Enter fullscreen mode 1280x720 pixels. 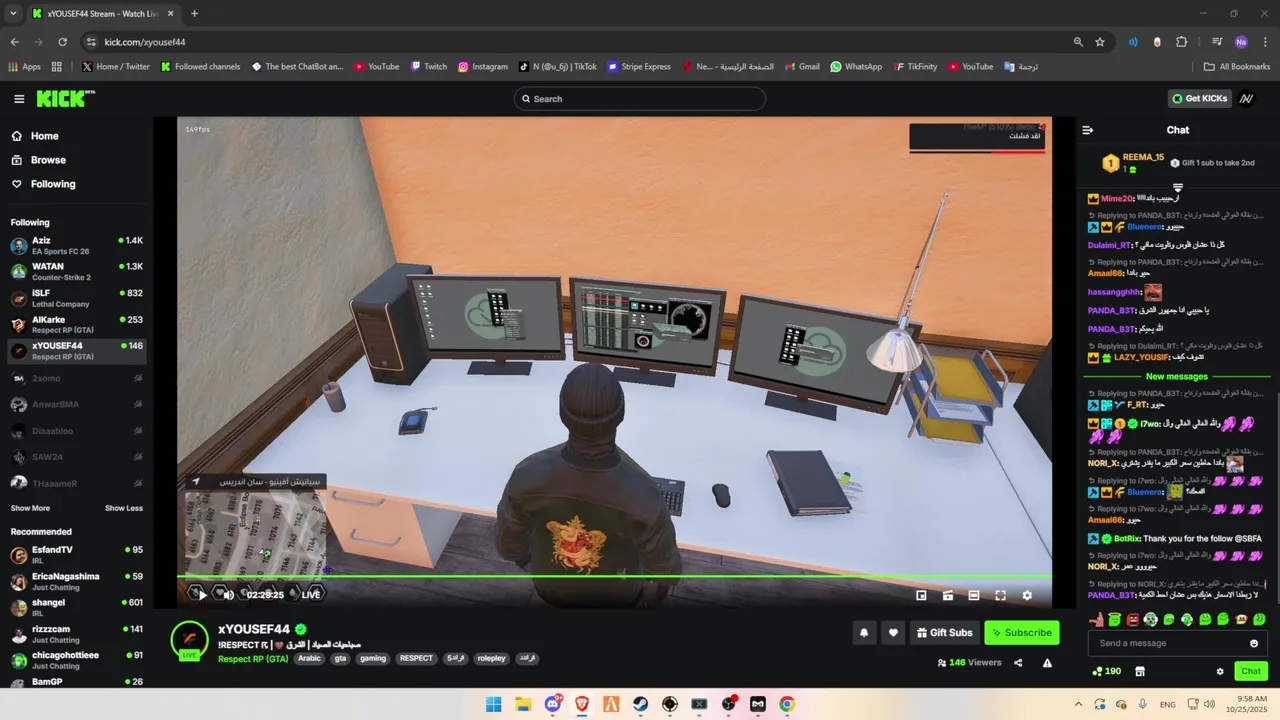pyautogui.click(x=1000, y=595)
